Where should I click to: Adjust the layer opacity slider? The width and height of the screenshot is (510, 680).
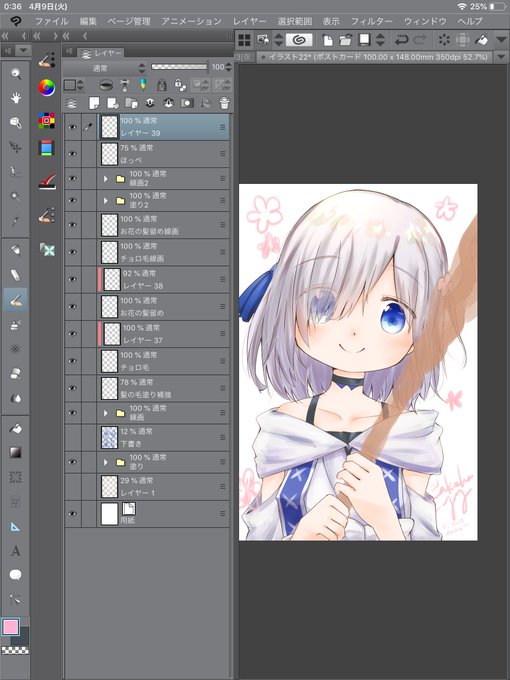pos(179,67)
